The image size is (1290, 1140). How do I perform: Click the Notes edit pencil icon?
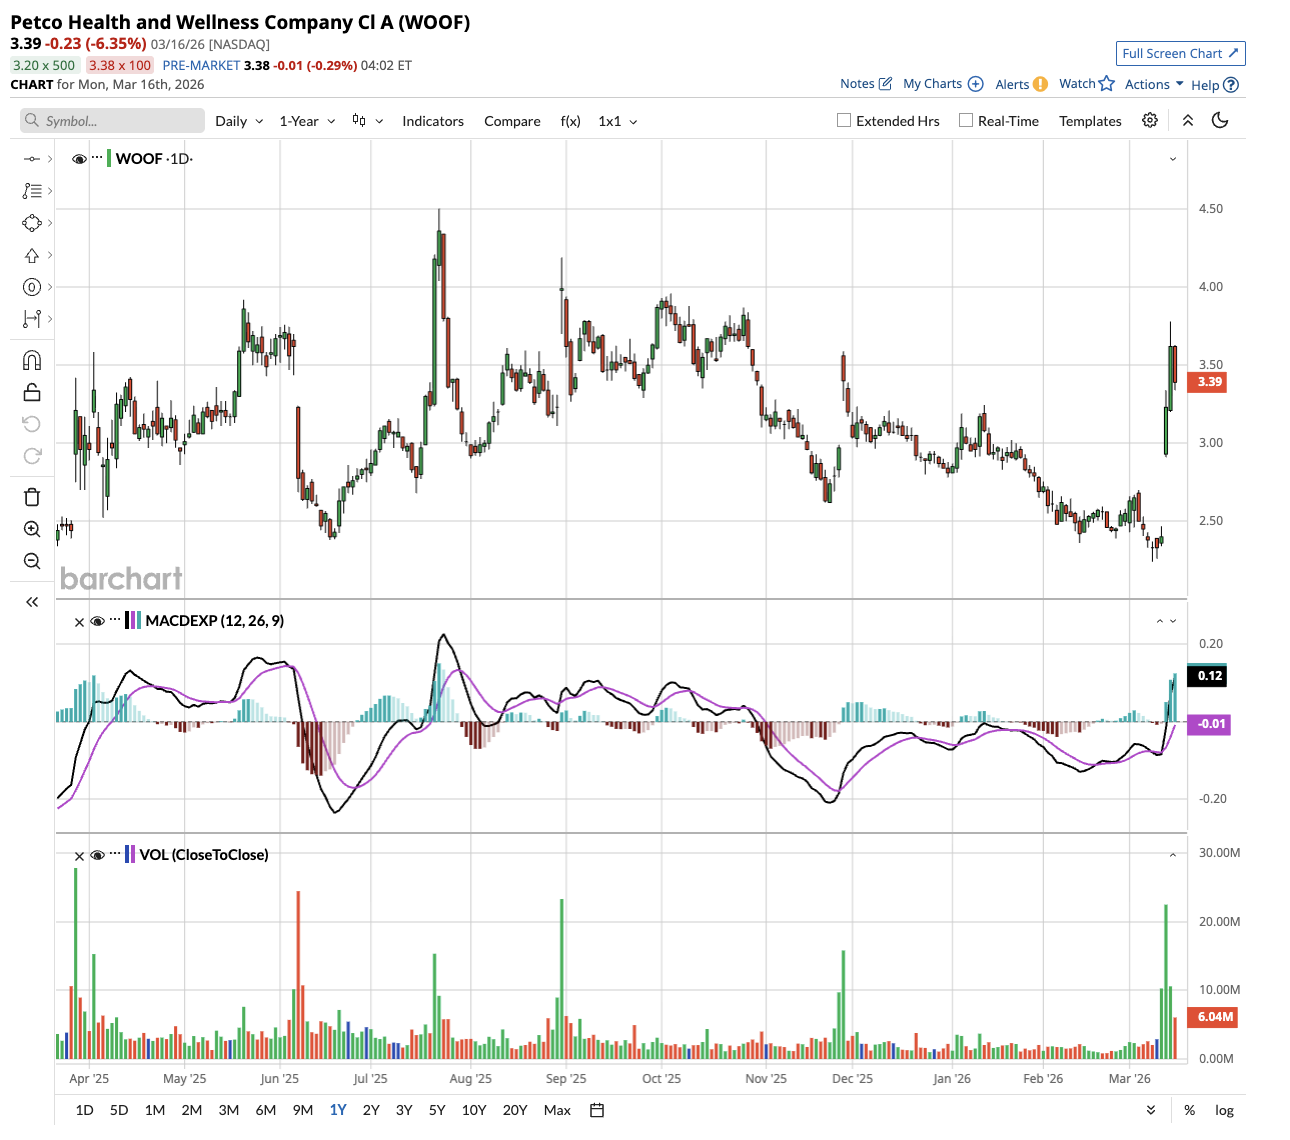pyautogui.click(x=885, y=83)
